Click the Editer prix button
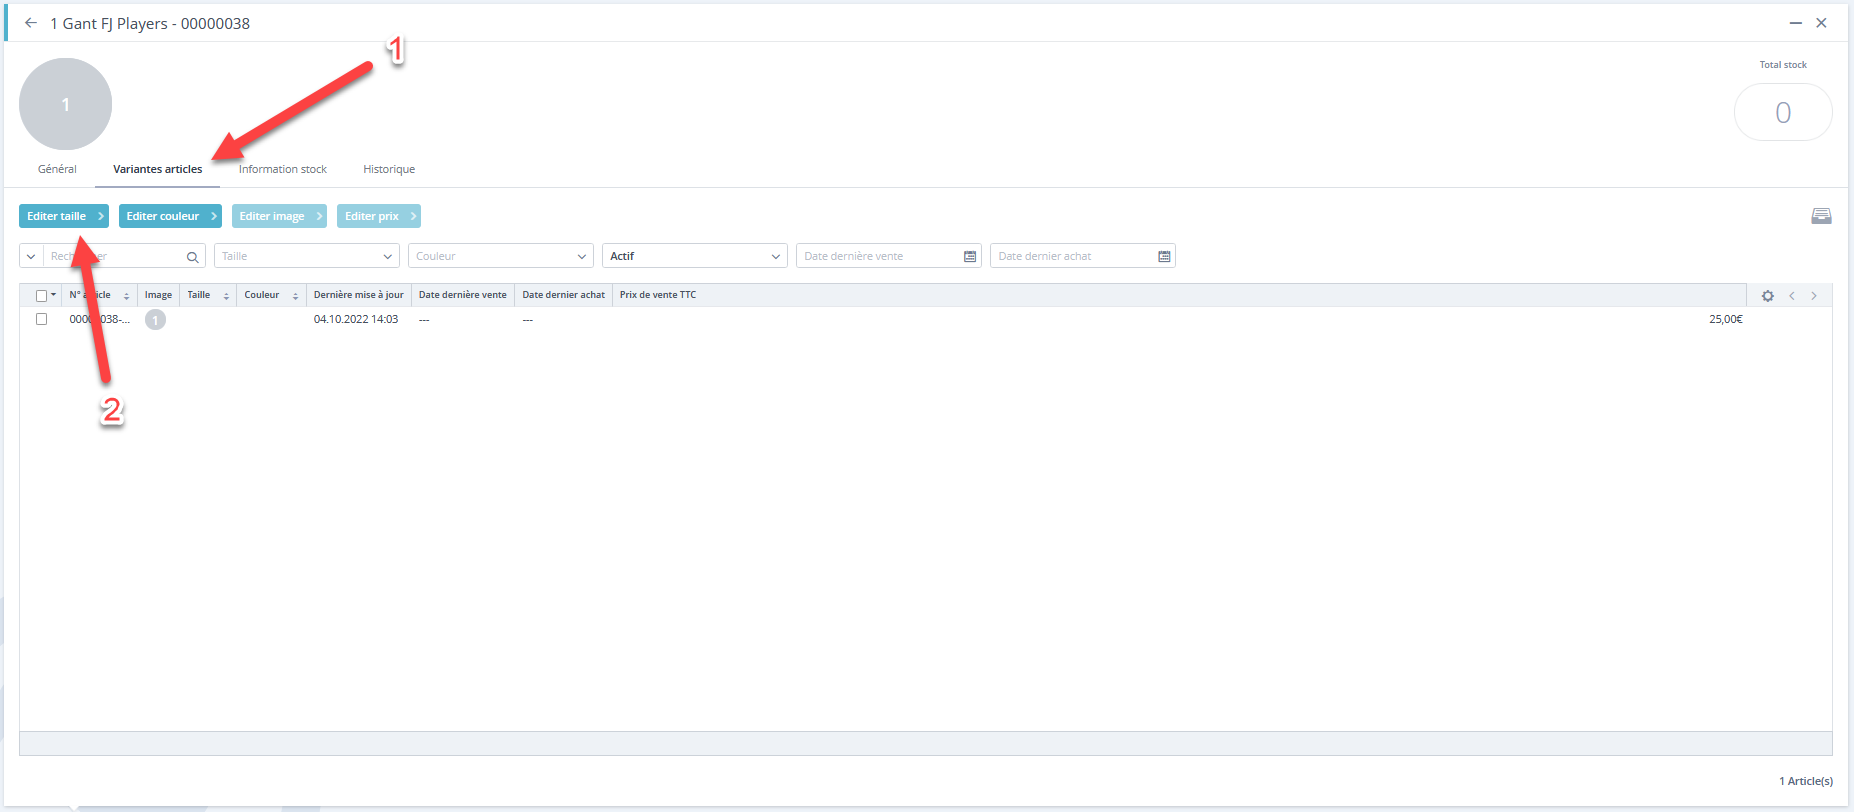The width and height of the screenshot is (1854, 812). click(x=378, y=216)
